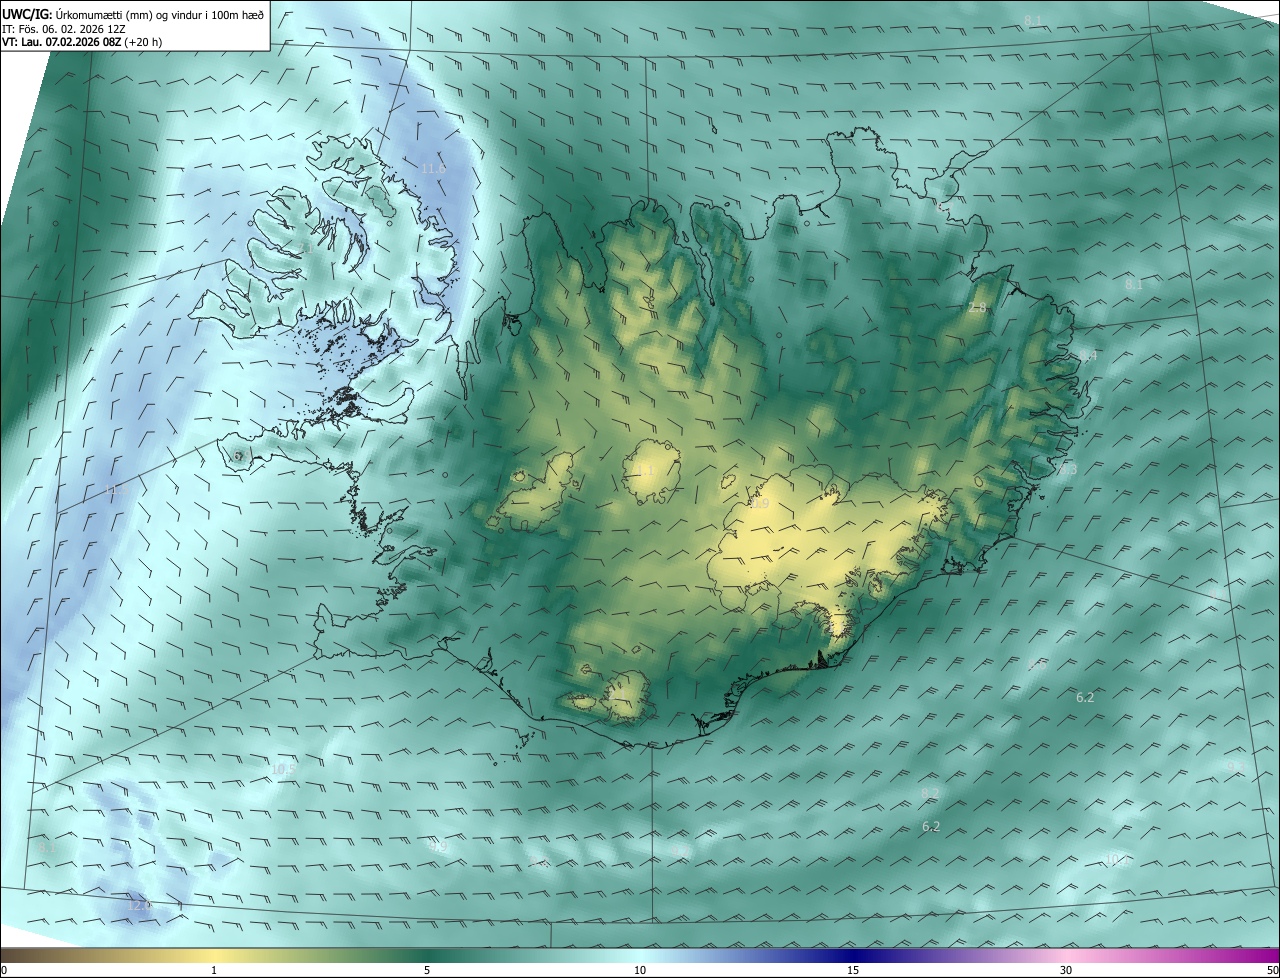Screen dimensions: 1280x978
Task: Click the 1.1 value on the Hofsjökull glacier outline
Action: coord(646,471)
